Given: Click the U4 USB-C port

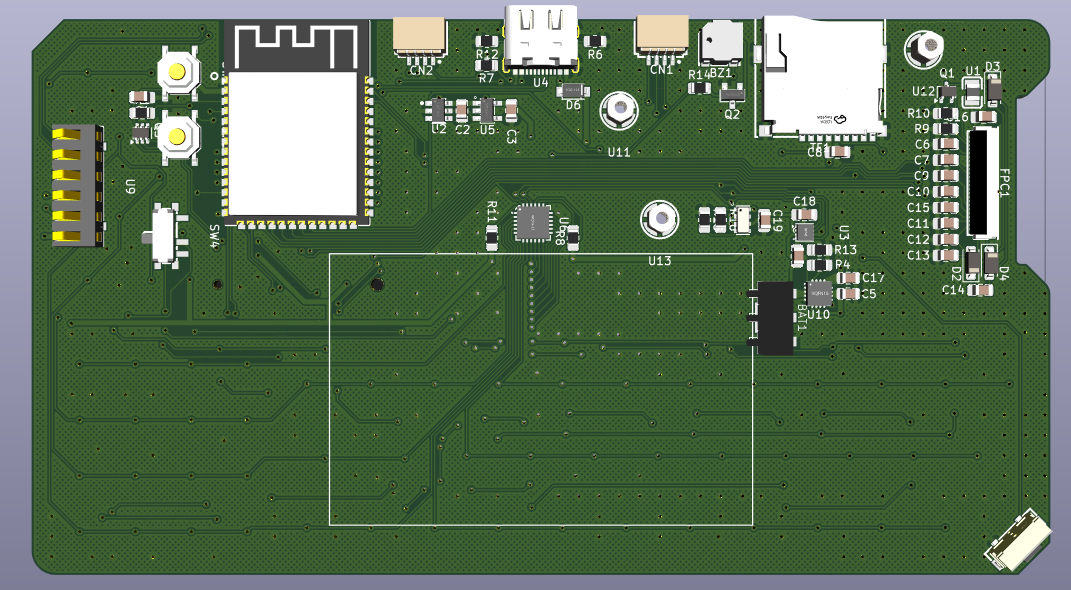Looking at the screenshot, I should [x=542, y=40].
